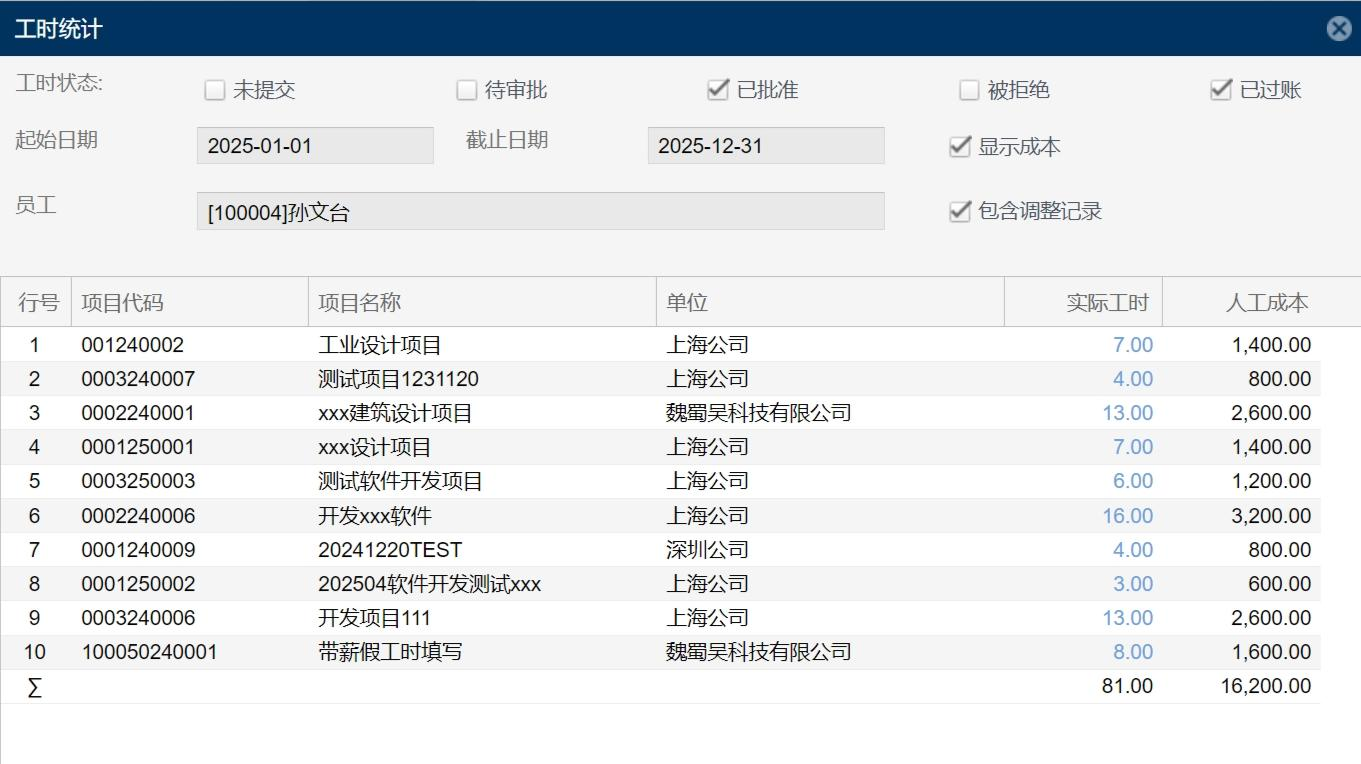
Task: Uncheck 包含调整记录 checkbox
Action: pos(960,211)
